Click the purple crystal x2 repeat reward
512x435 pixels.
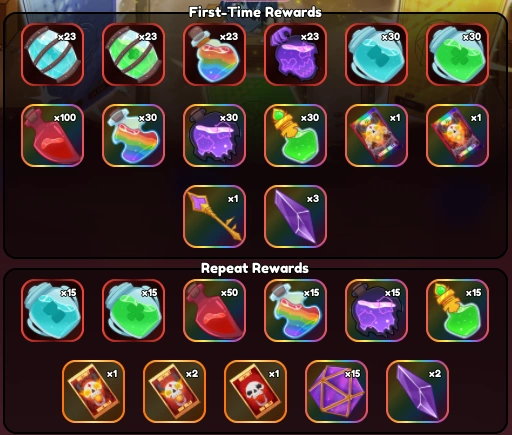[417, 391]
